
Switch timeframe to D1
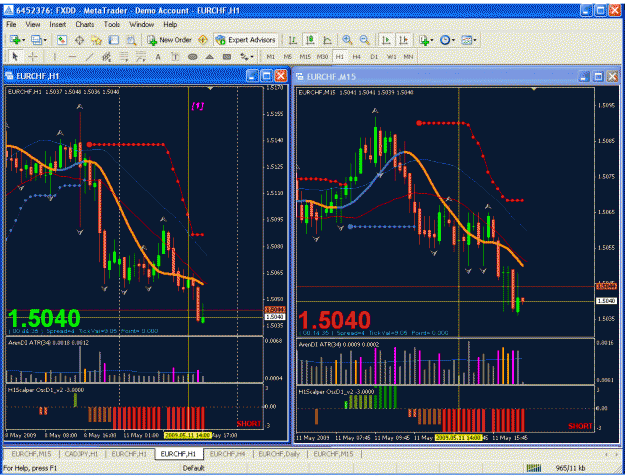coord(374,57)
